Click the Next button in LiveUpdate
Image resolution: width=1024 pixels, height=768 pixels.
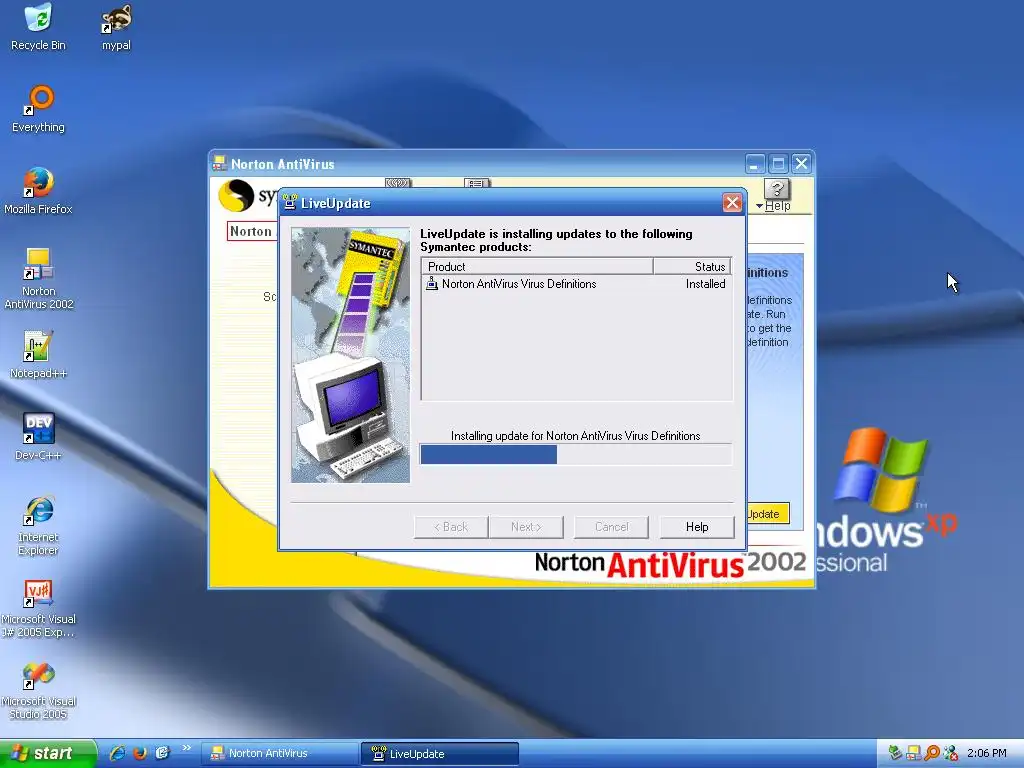pos(526,527)
